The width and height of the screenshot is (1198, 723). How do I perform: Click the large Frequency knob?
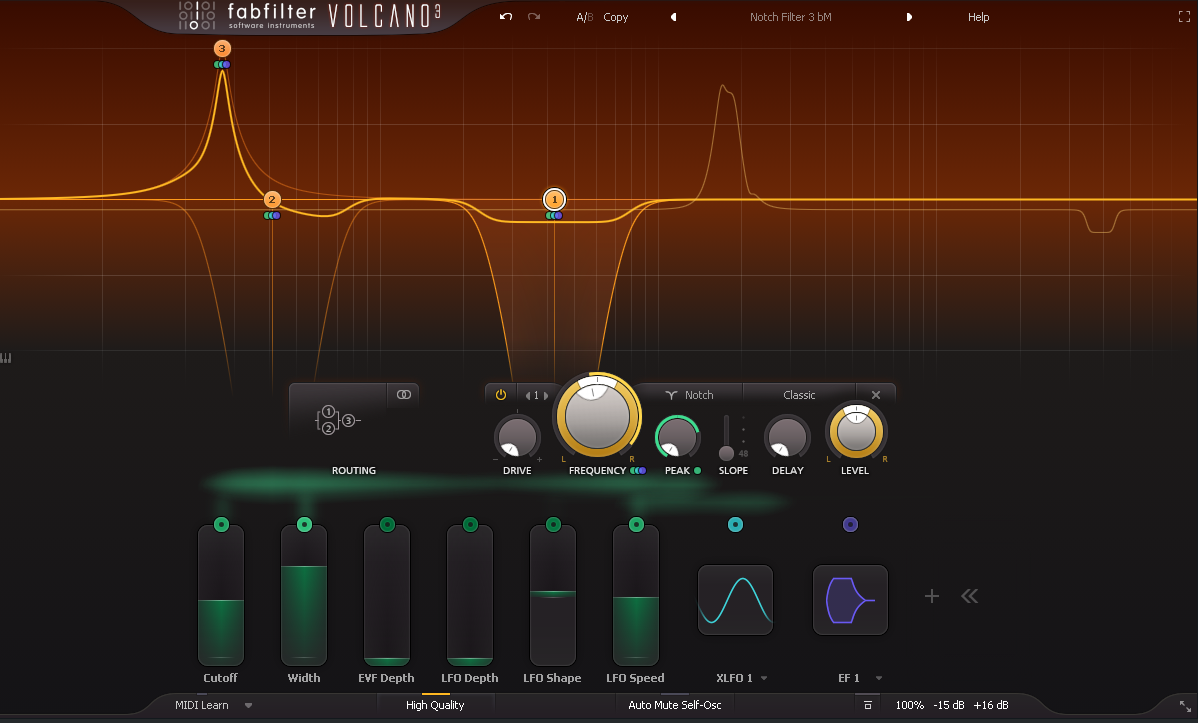point(597,417)
